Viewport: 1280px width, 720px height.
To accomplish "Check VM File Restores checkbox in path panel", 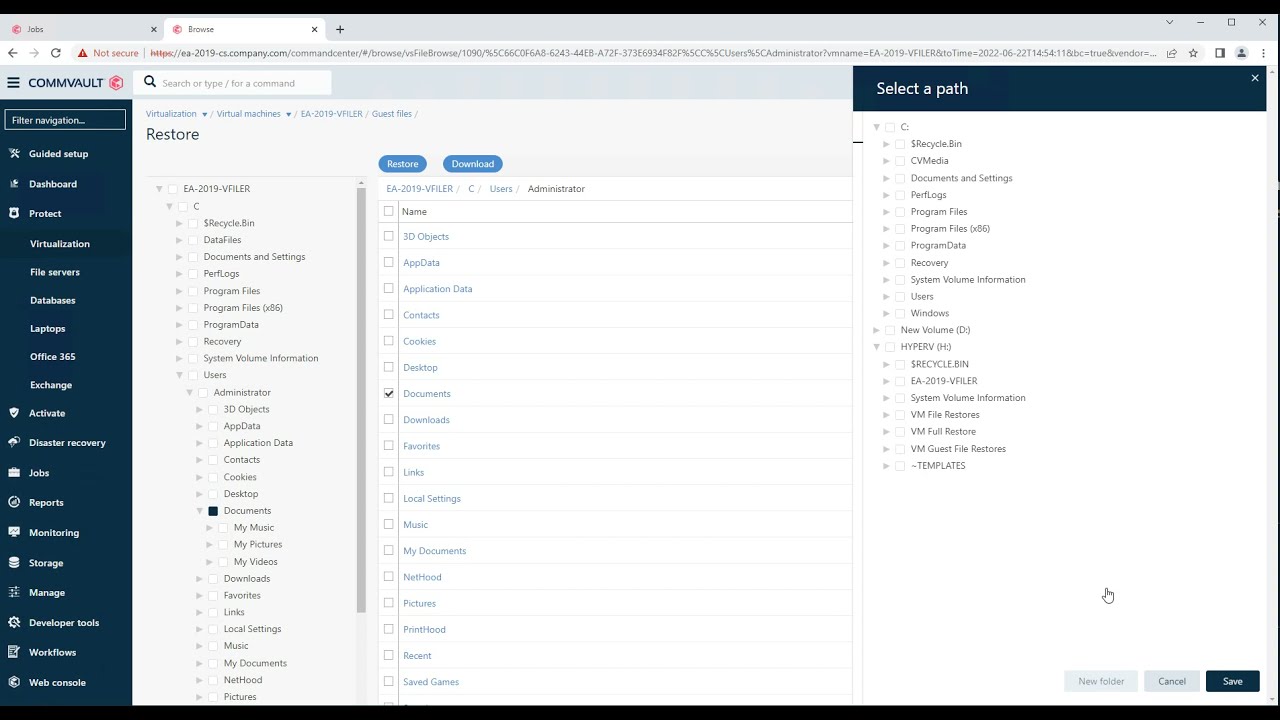I will click(900, 414).
